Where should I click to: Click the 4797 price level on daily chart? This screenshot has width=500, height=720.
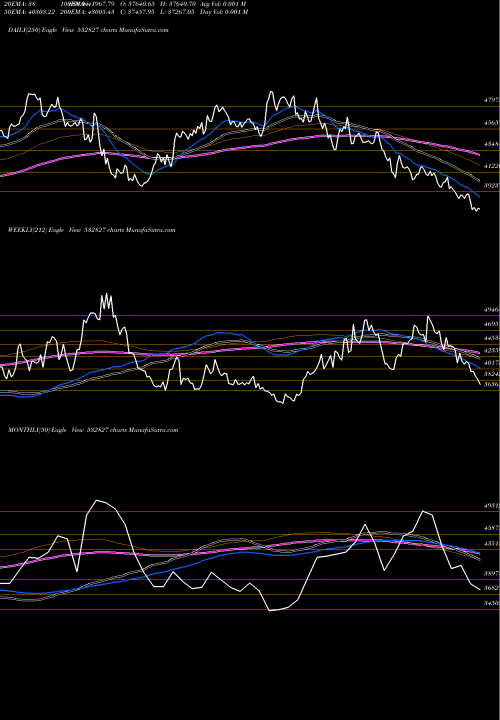click(492, 100)
